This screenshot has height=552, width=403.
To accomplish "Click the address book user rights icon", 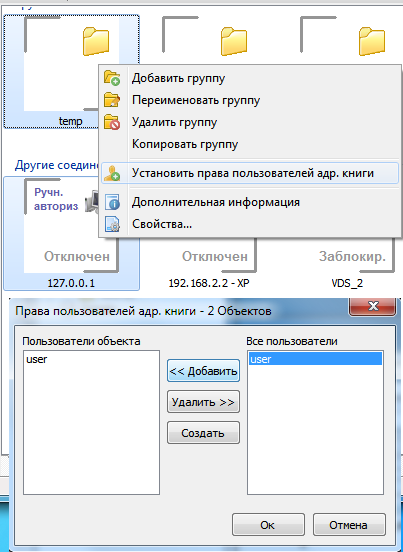I will click(112, 174).
